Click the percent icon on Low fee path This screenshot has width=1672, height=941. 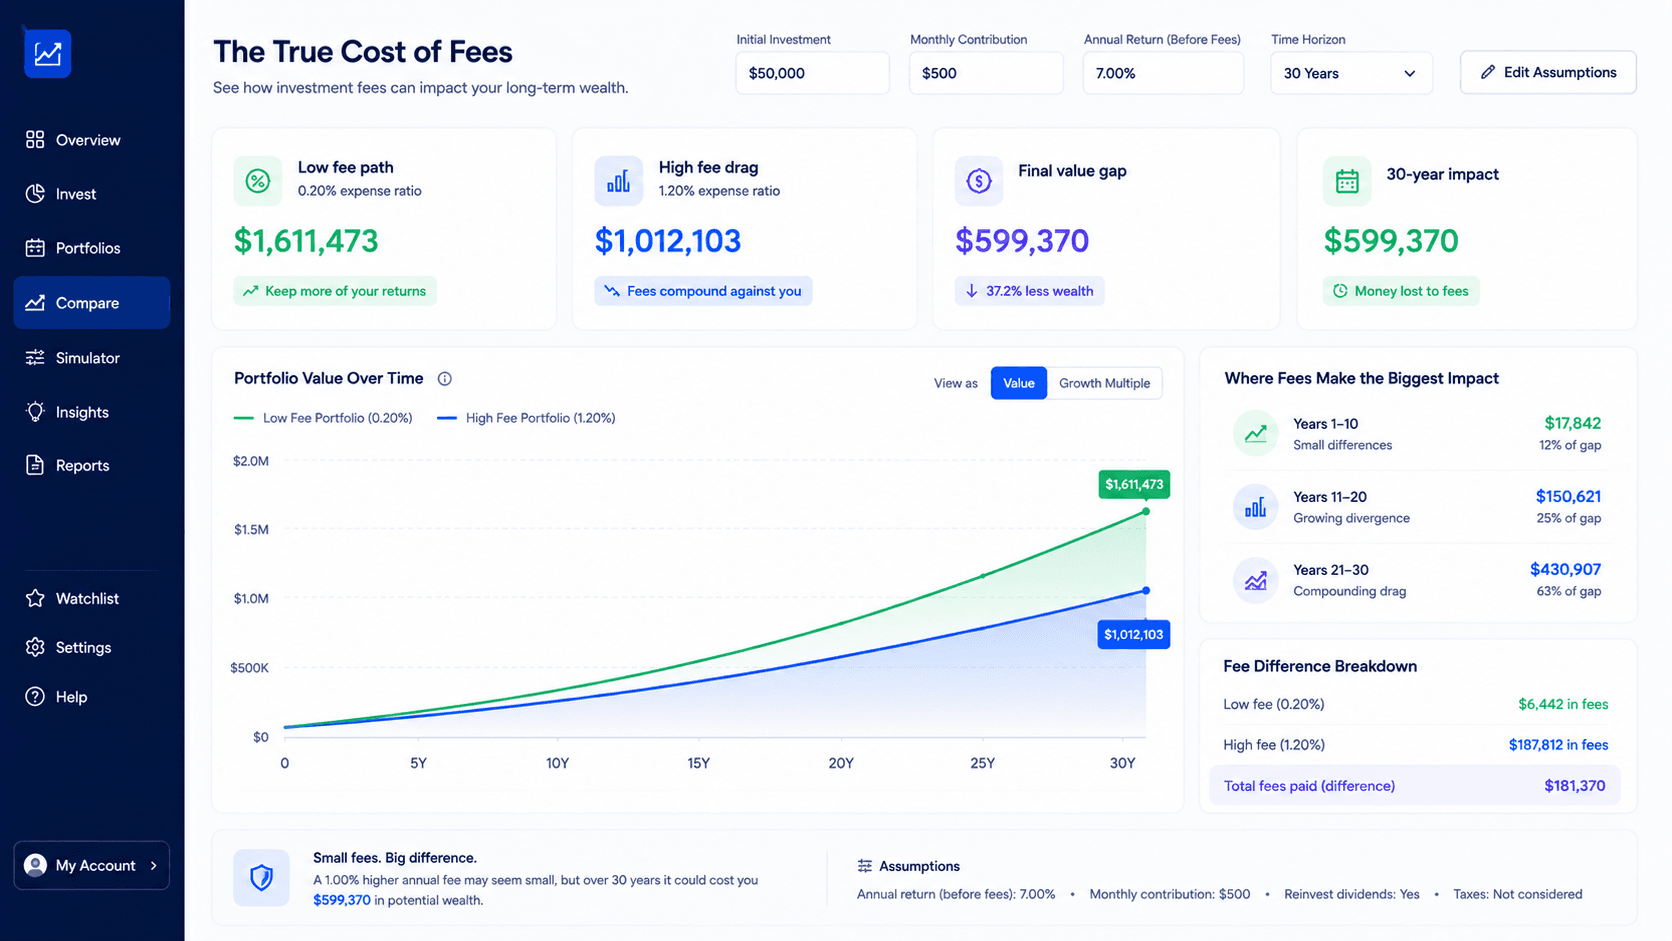258,181
